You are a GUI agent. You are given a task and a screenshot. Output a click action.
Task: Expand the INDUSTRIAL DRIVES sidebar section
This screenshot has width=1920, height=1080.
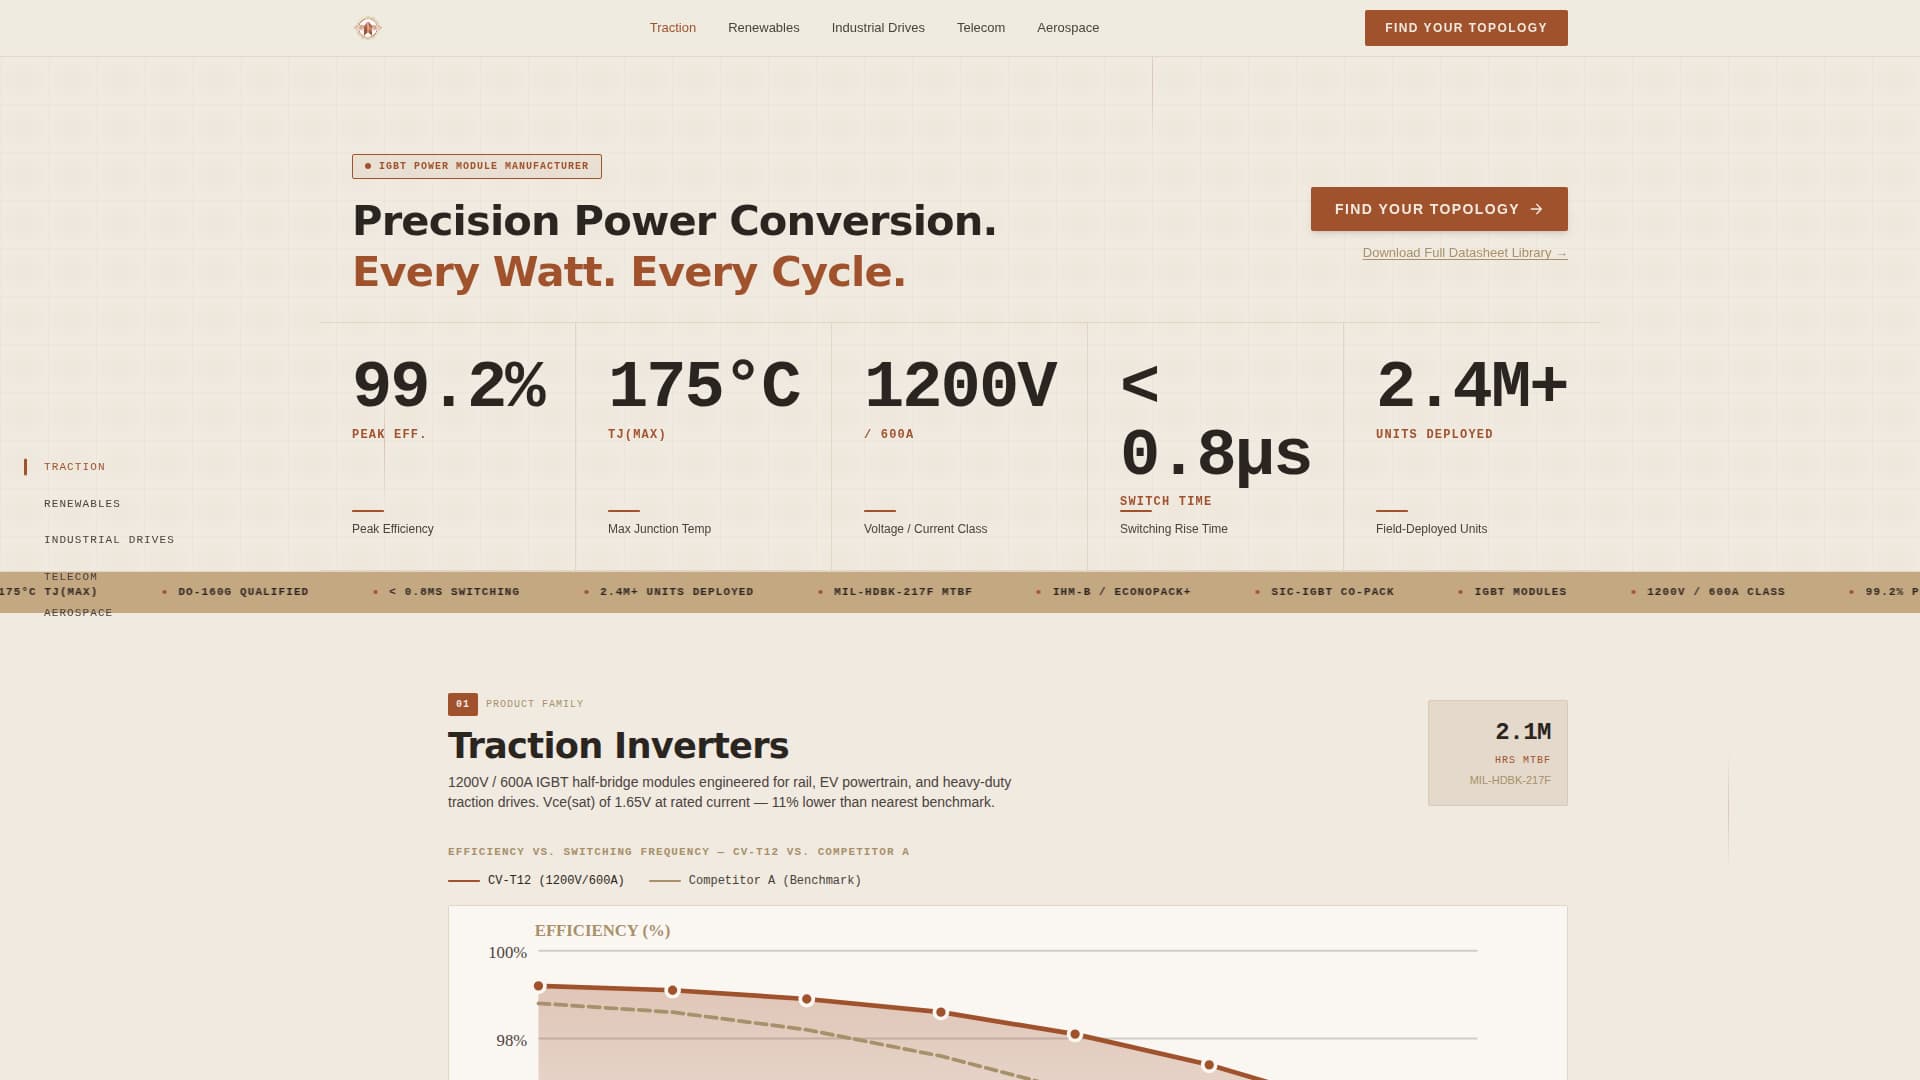coord(109,539)
